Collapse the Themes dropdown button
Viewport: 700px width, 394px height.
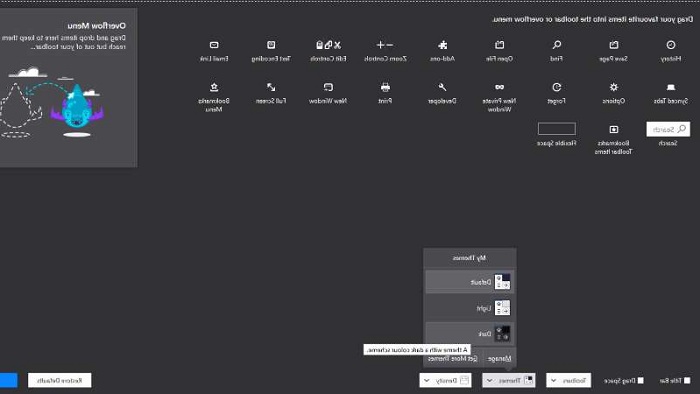(x=508, y=381)
